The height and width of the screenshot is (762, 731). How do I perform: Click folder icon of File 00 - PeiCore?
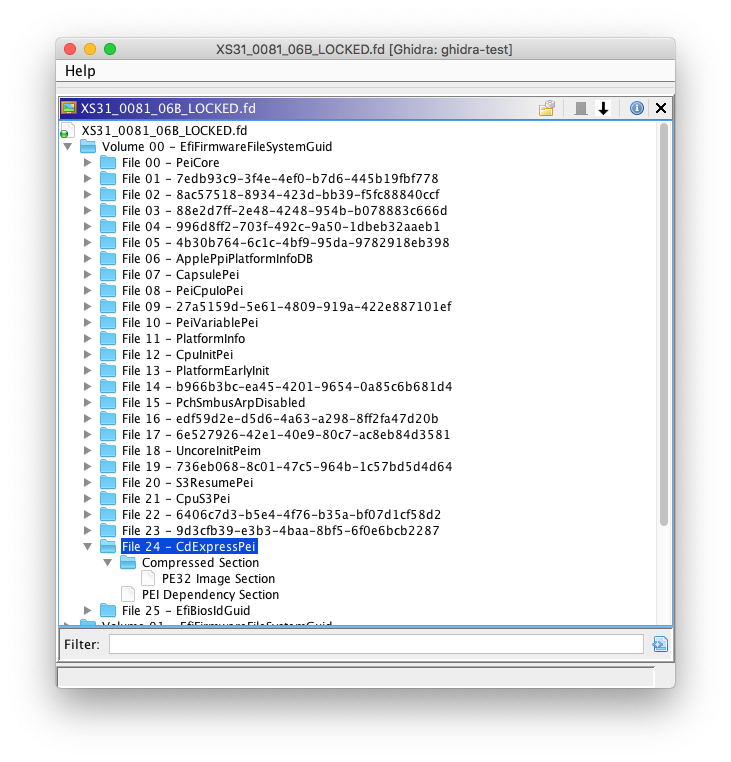[108, 162]
